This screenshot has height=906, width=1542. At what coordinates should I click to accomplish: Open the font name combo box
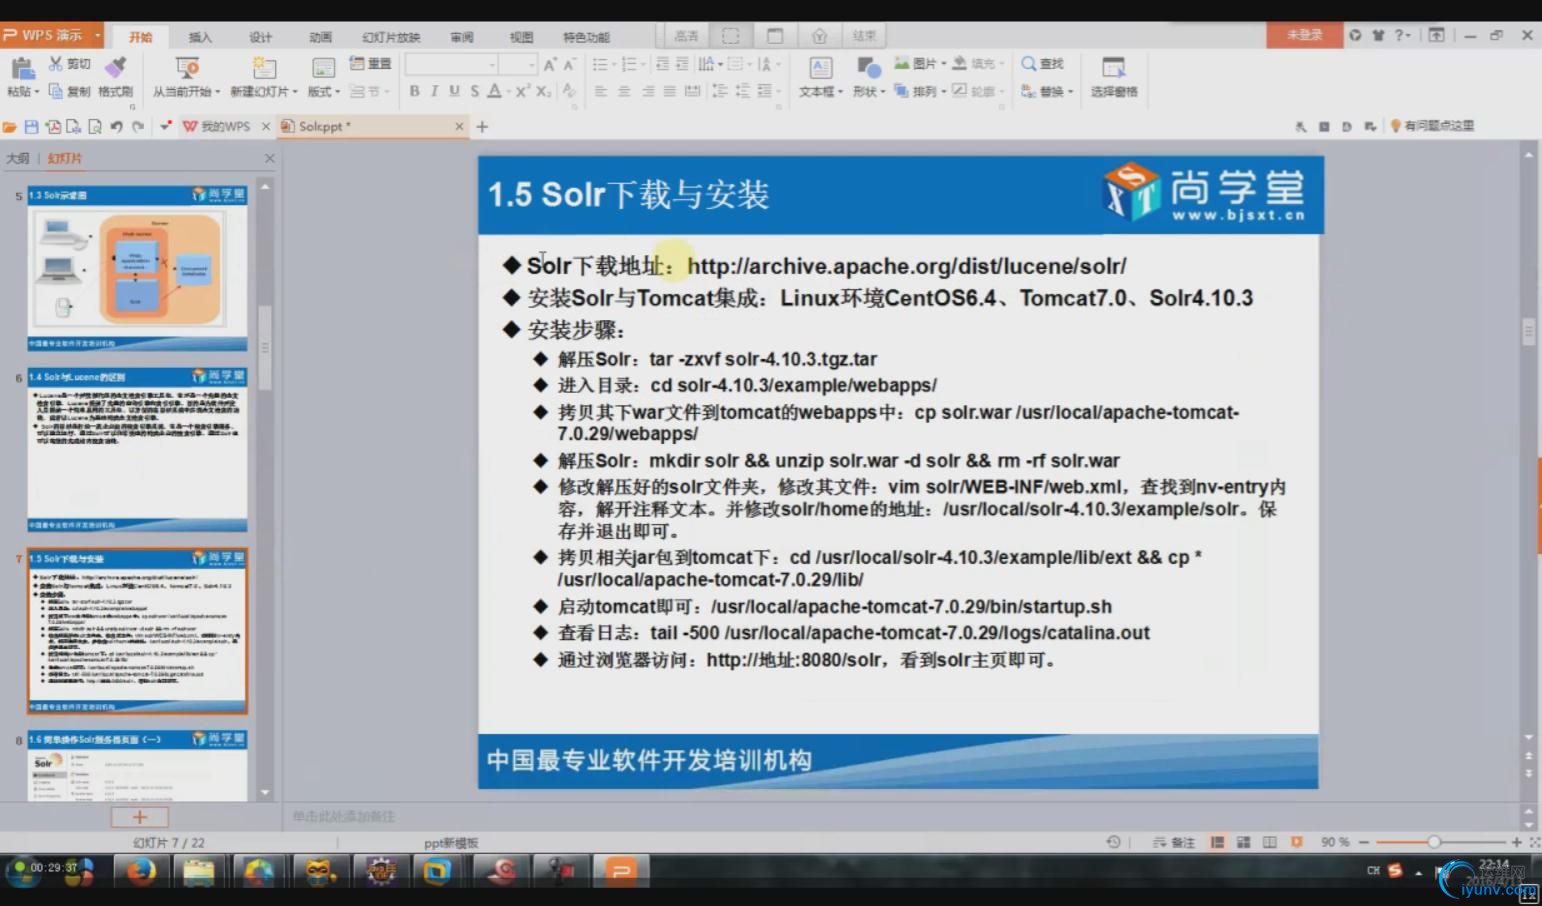451,64
